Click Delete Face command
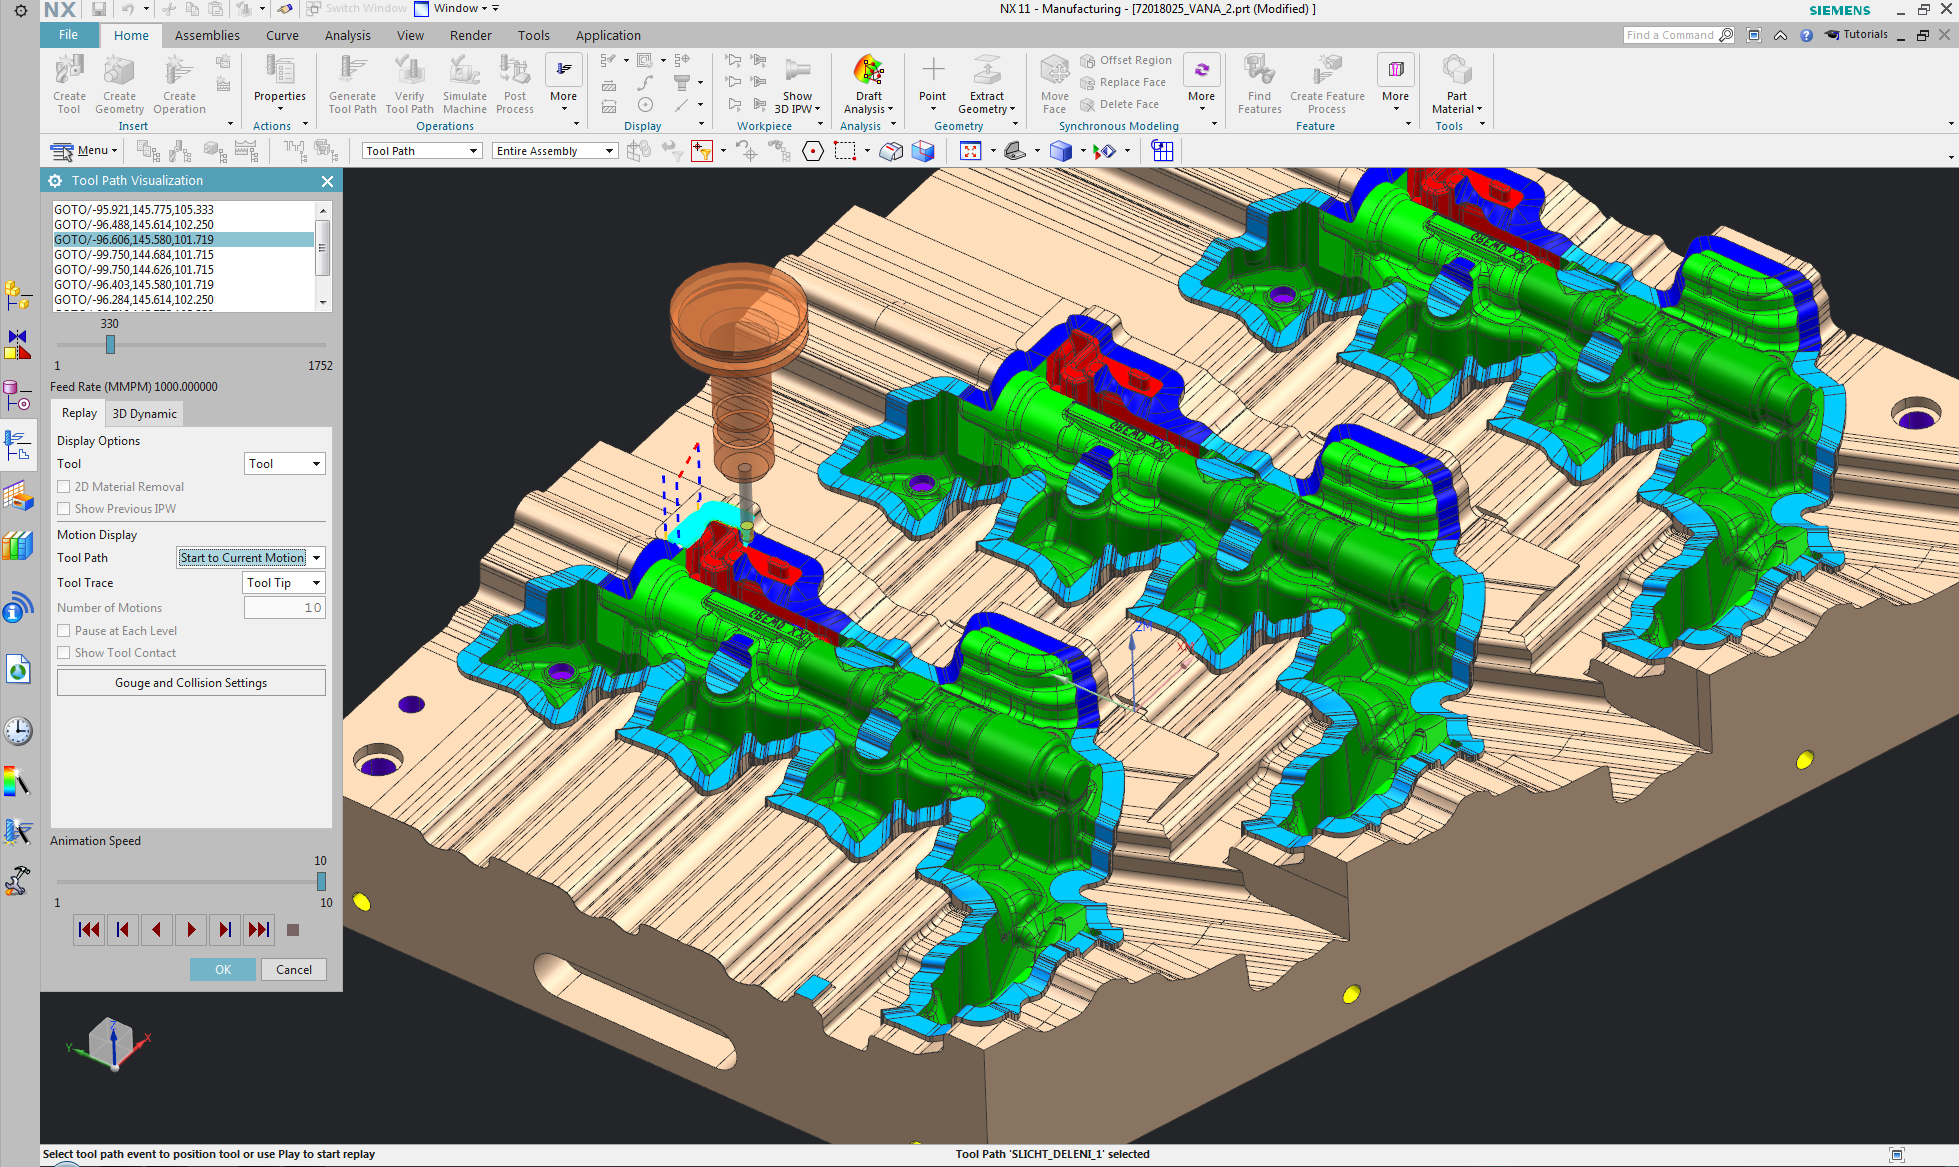This screenshot has height=1167, width=1959. (1119, 104)
